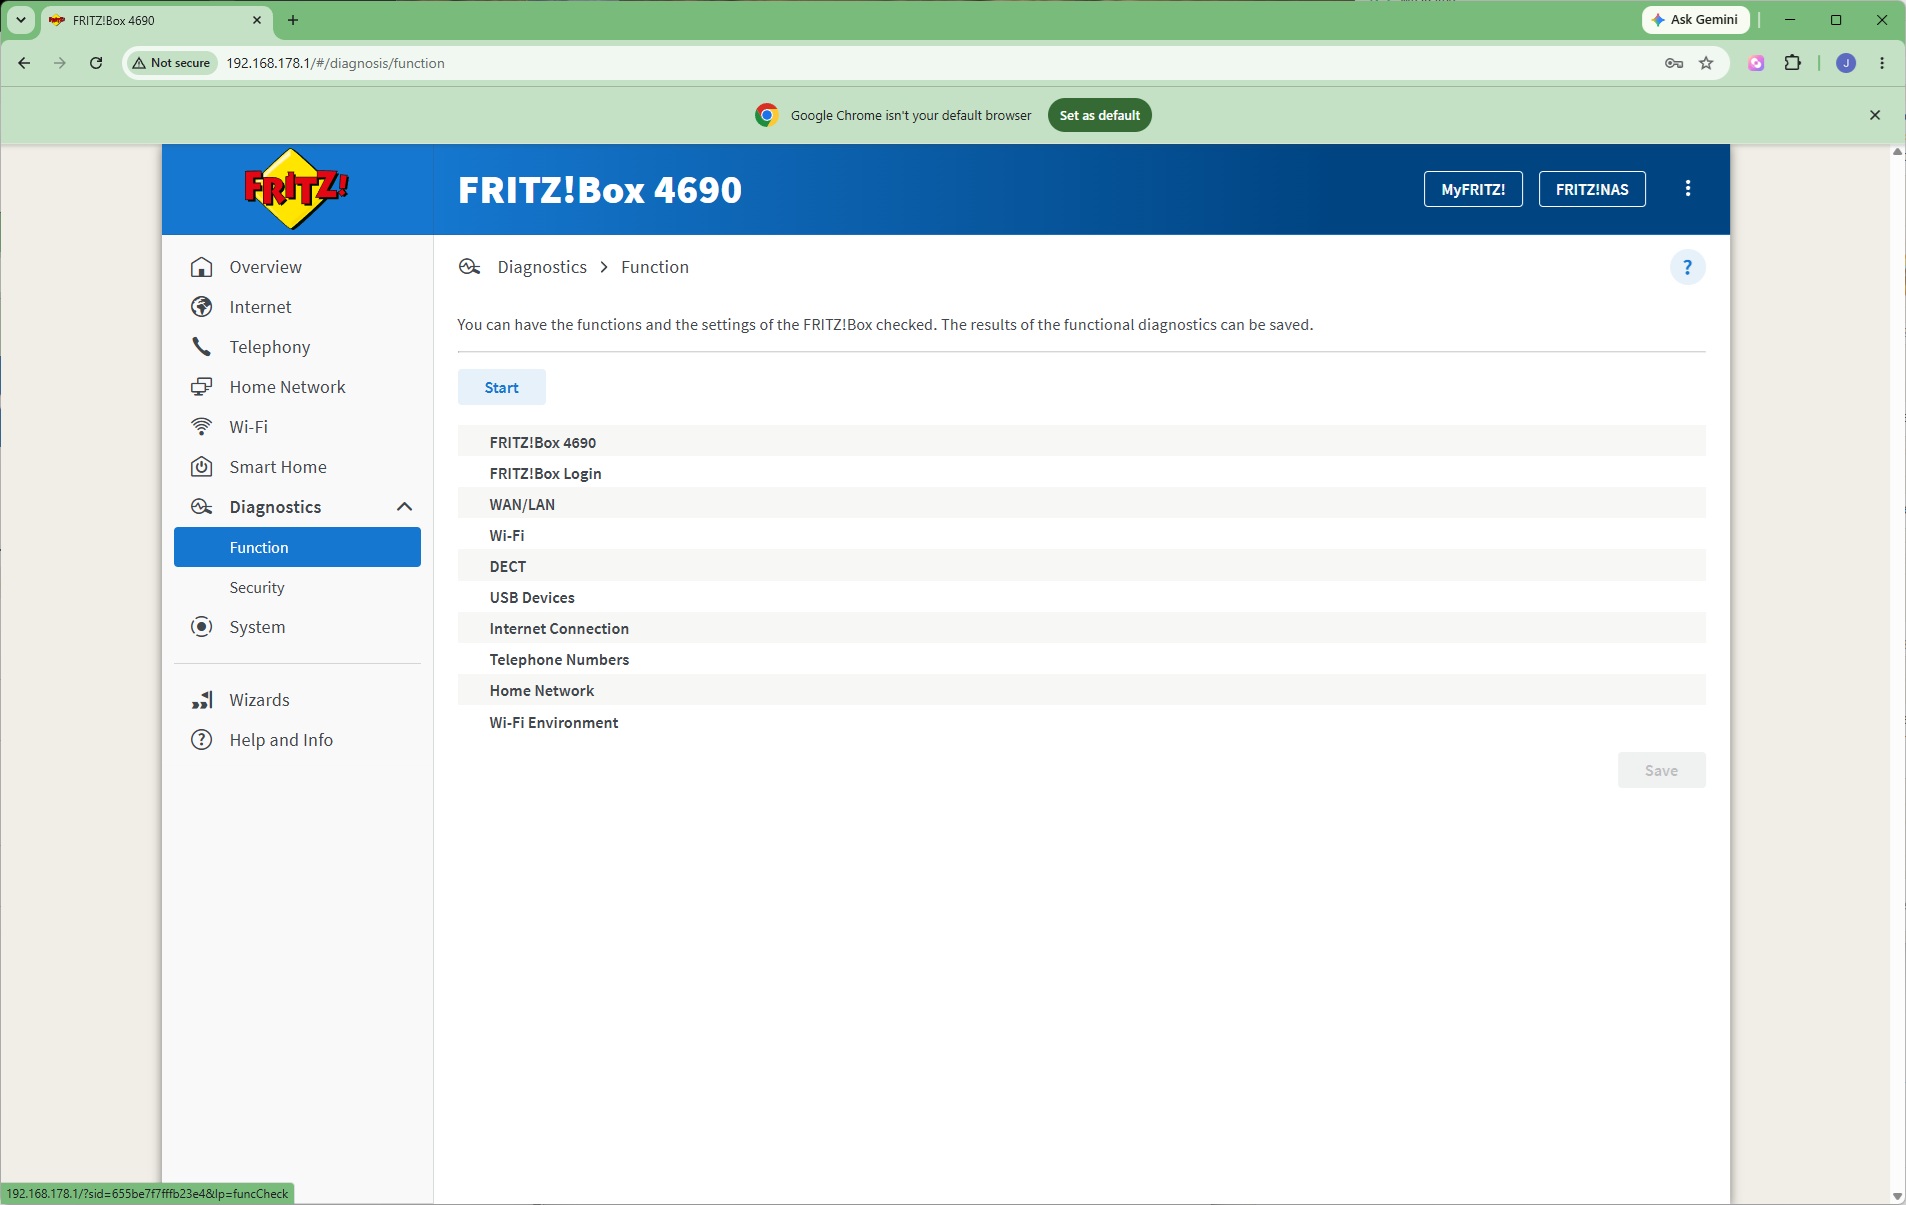The width and height of the screenshot is (1906, 1205).
Task: Go back to the previous page
Action: [x=24, y=63]
